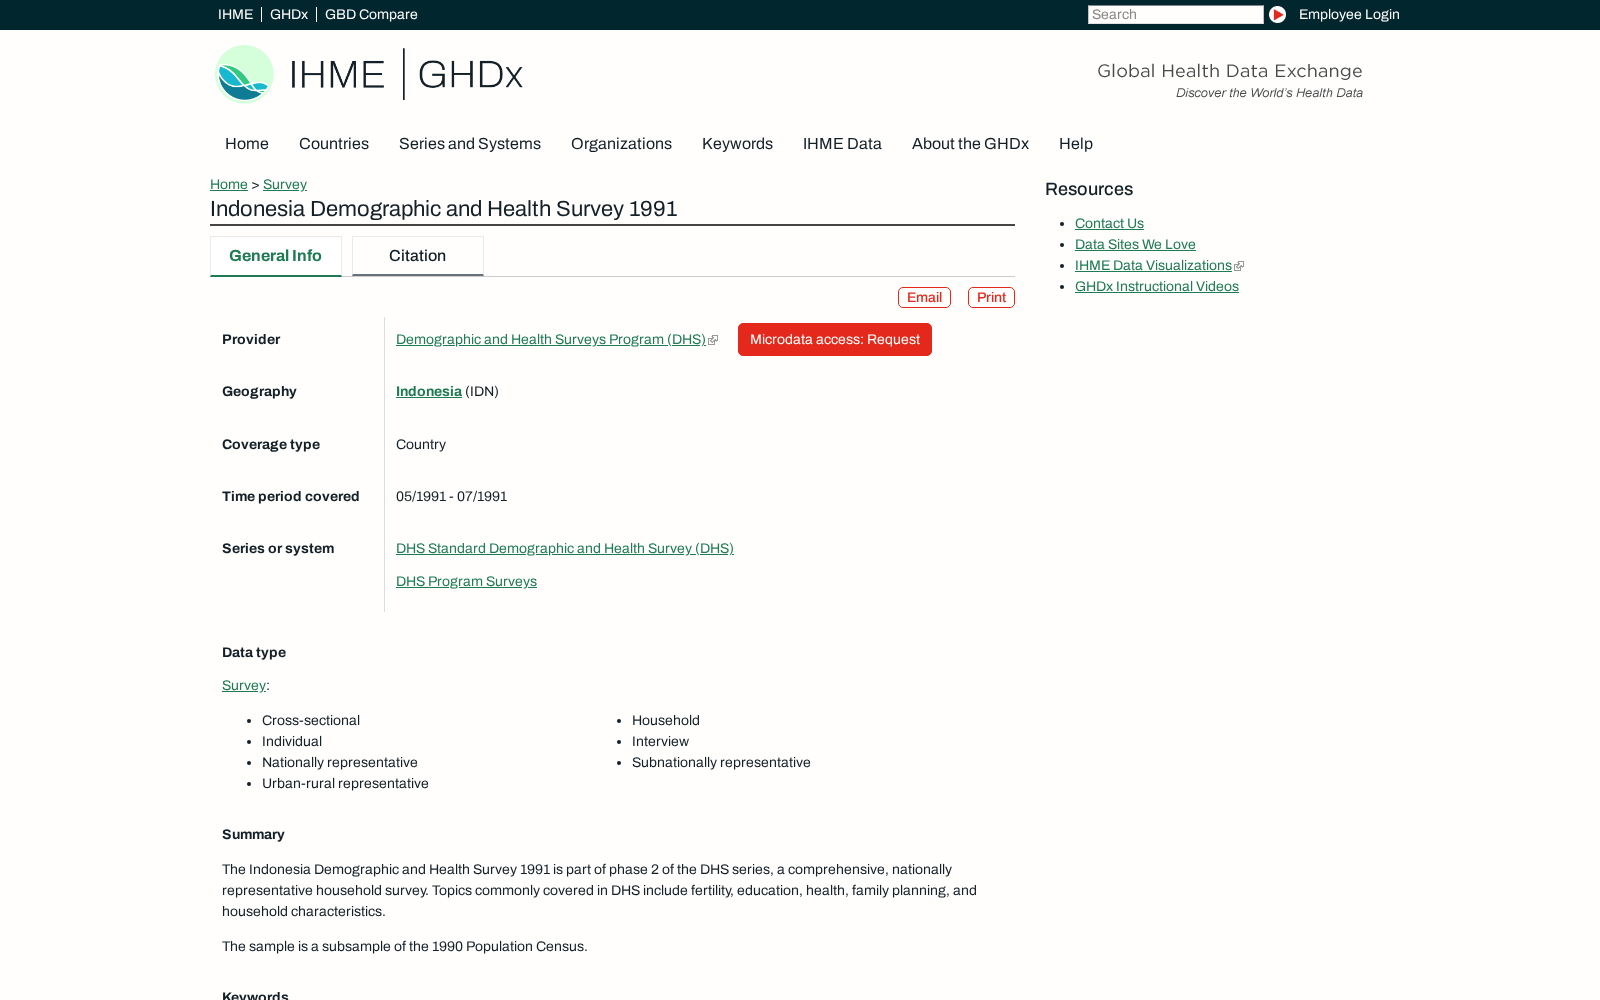Screen dimensions: 1600x1000
Task: Open the Help menu item
Action: tap(1076, 144)
